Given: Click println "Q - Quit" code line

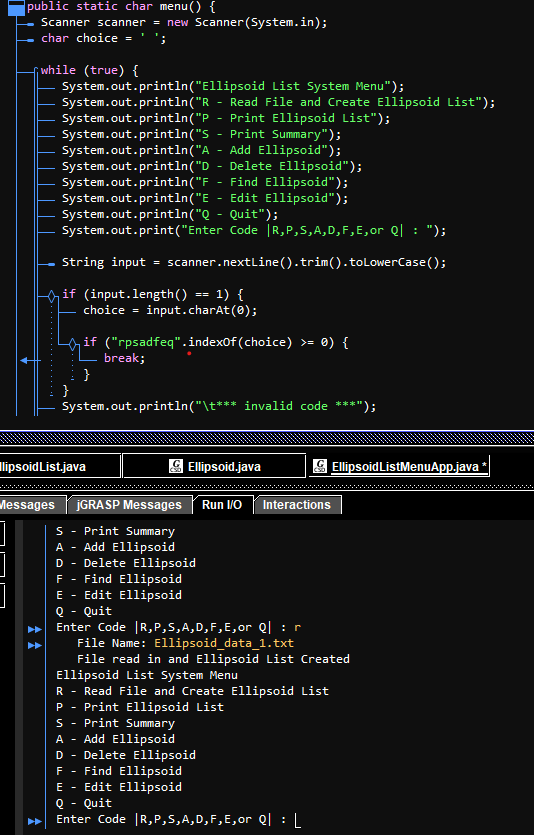Looking at the screenshot, I should pyautogui.click(x=170, y=214).
